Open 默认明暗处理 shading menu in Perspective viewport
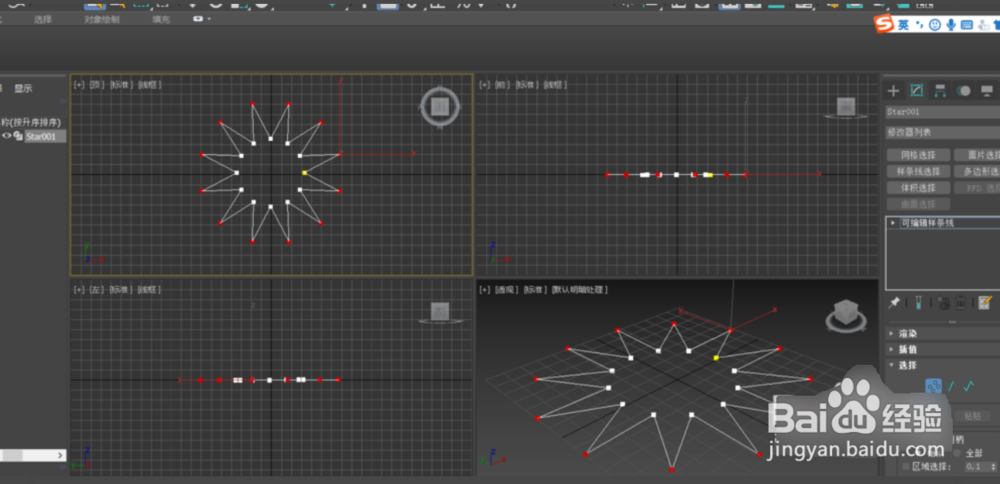 [580, 290]
